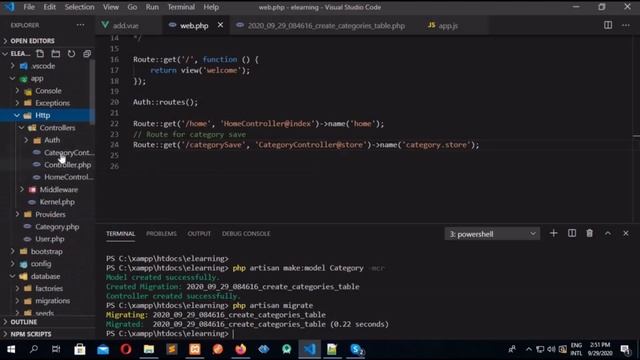The height and width of the screenshot is (360, 640).
Task: Expand the factories folder
Action: [x=49, y=289]
